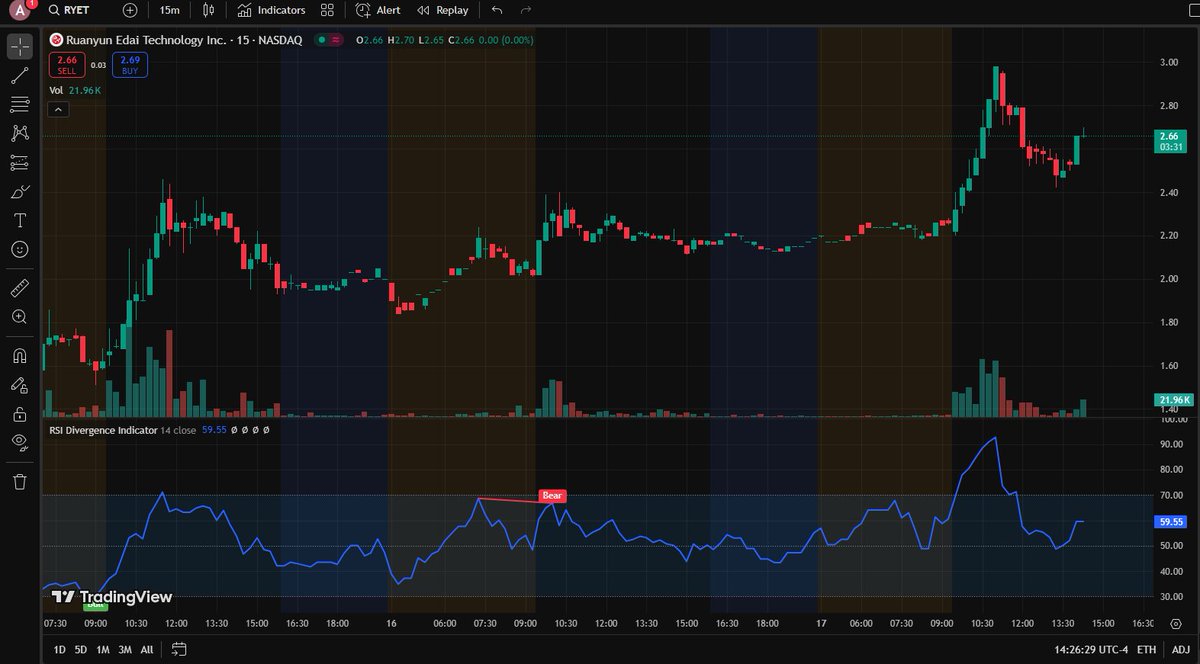1200x664 pixels.
Task: Switch to the 1M date range
Action: click(103, 649)
